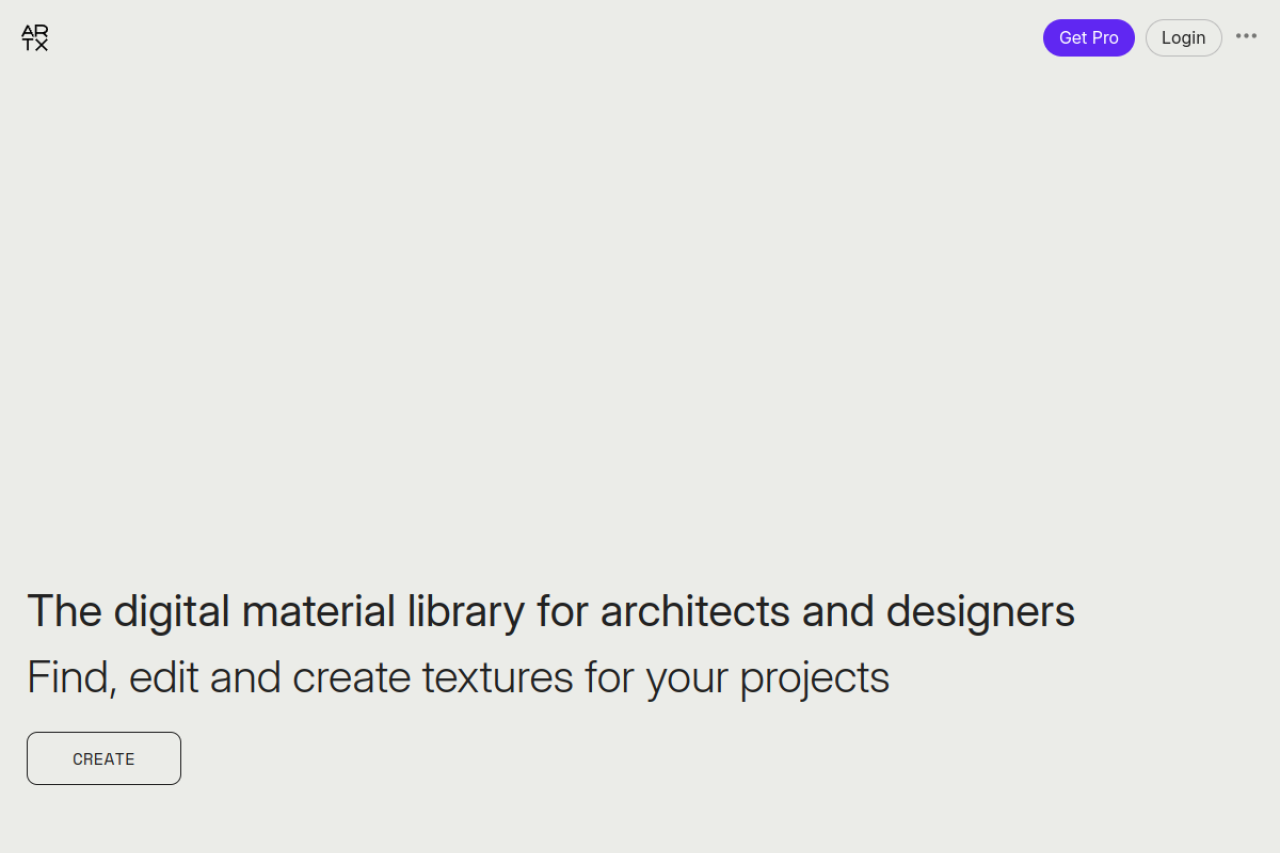Click the ARTX logo icon
The height and width of the screenshot is (853, 1280).
tap(35, 38)
